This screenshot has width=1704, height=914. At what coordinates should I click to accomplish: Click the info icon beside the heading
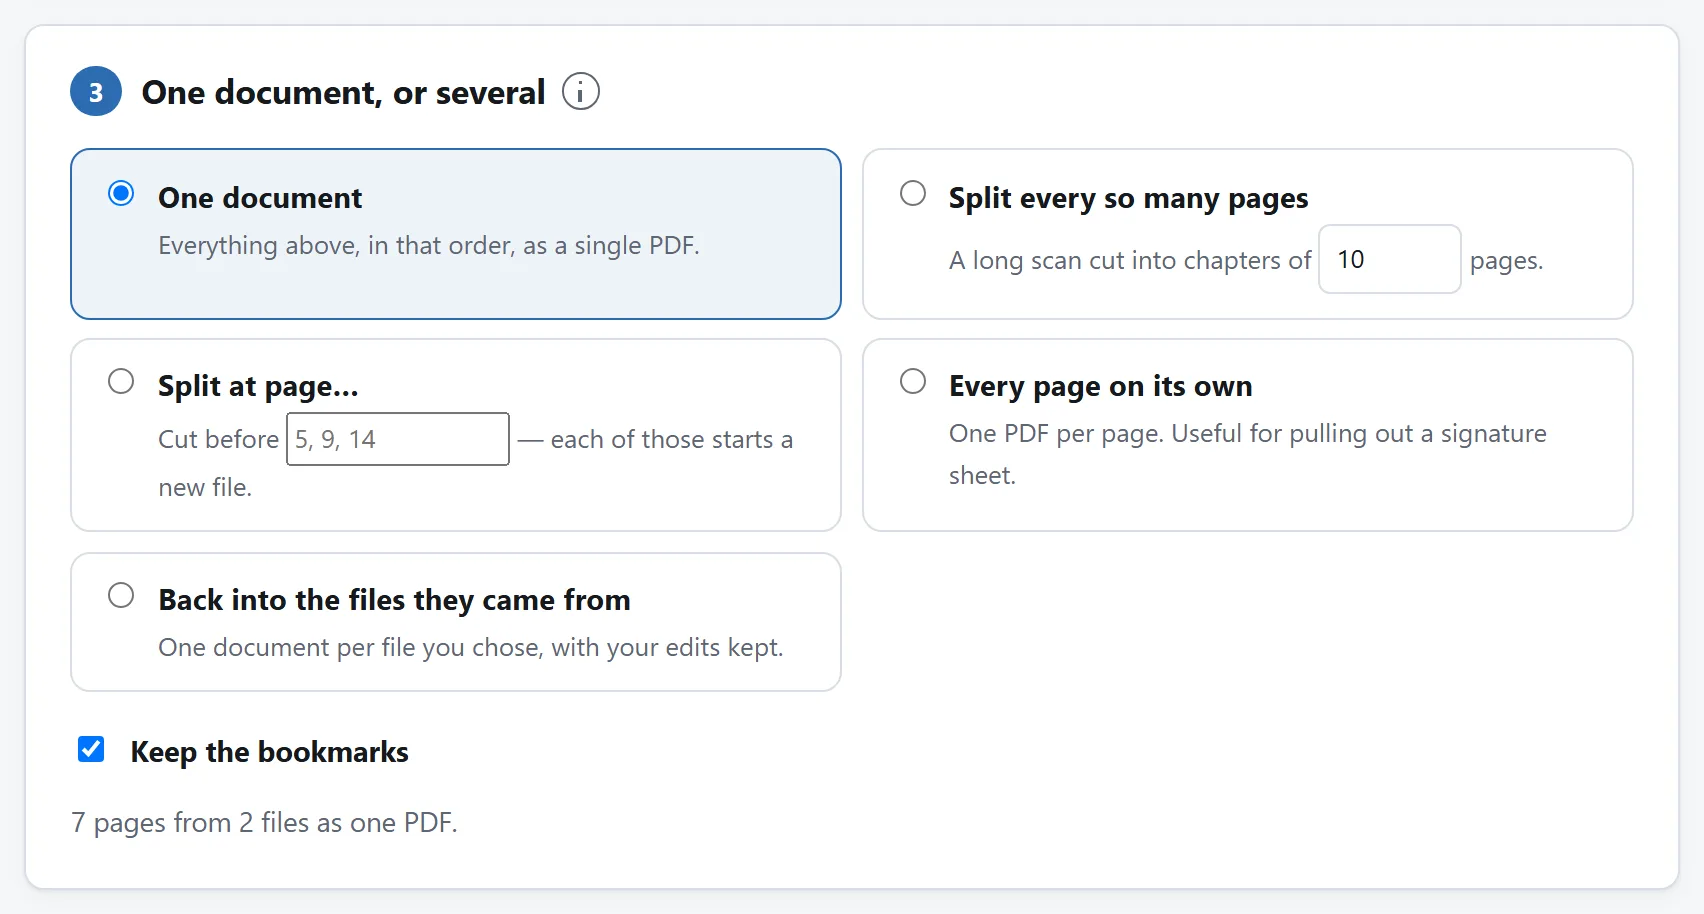[580, 91]
